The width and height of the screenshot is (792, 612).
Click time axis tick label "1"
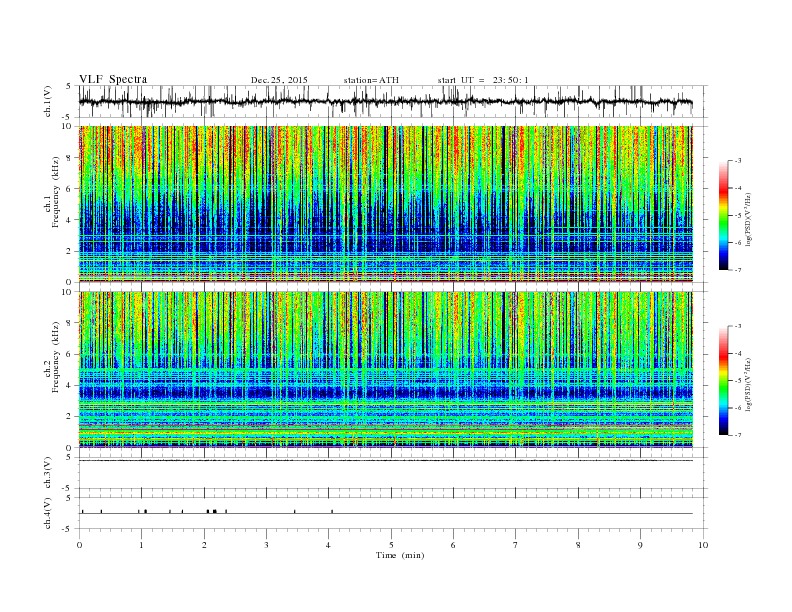click(x=141, y=545)
